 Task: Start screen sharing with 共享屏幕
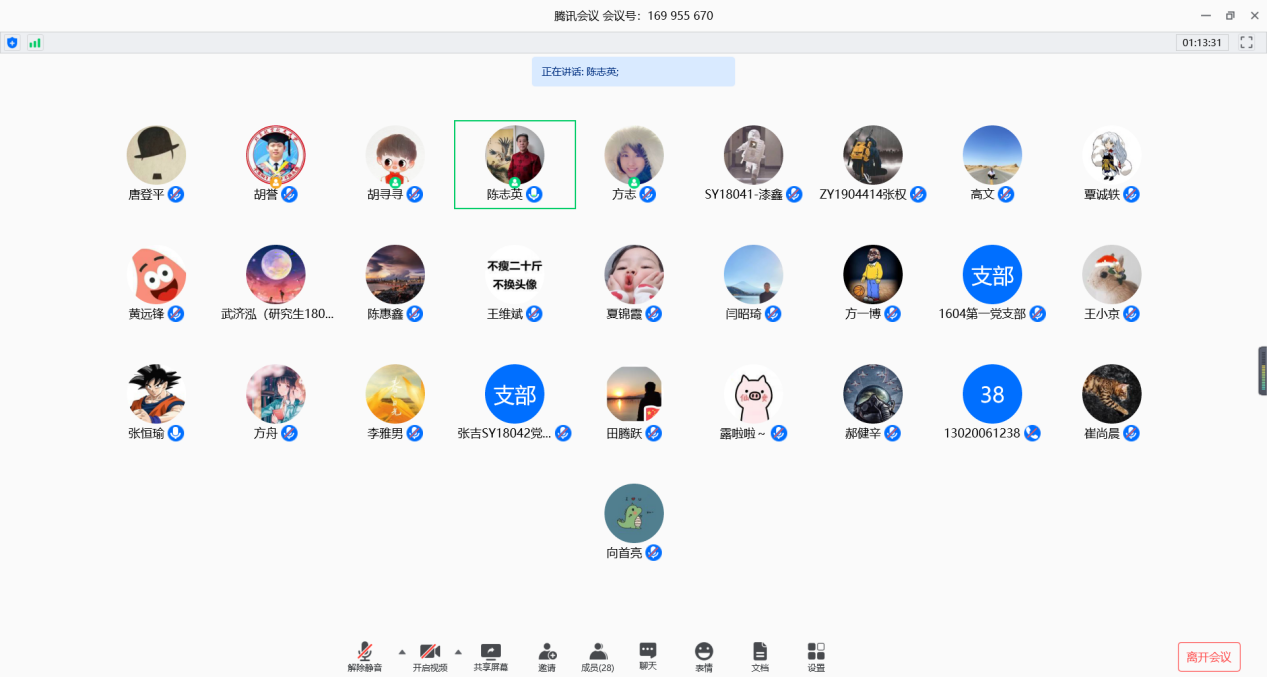490,651
